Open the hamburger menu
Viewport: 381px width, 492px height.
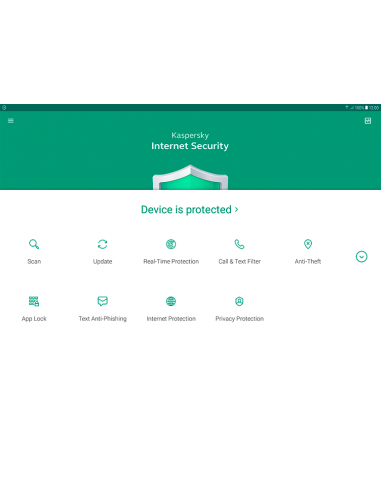pyautogui.click(x=11, y=121)
